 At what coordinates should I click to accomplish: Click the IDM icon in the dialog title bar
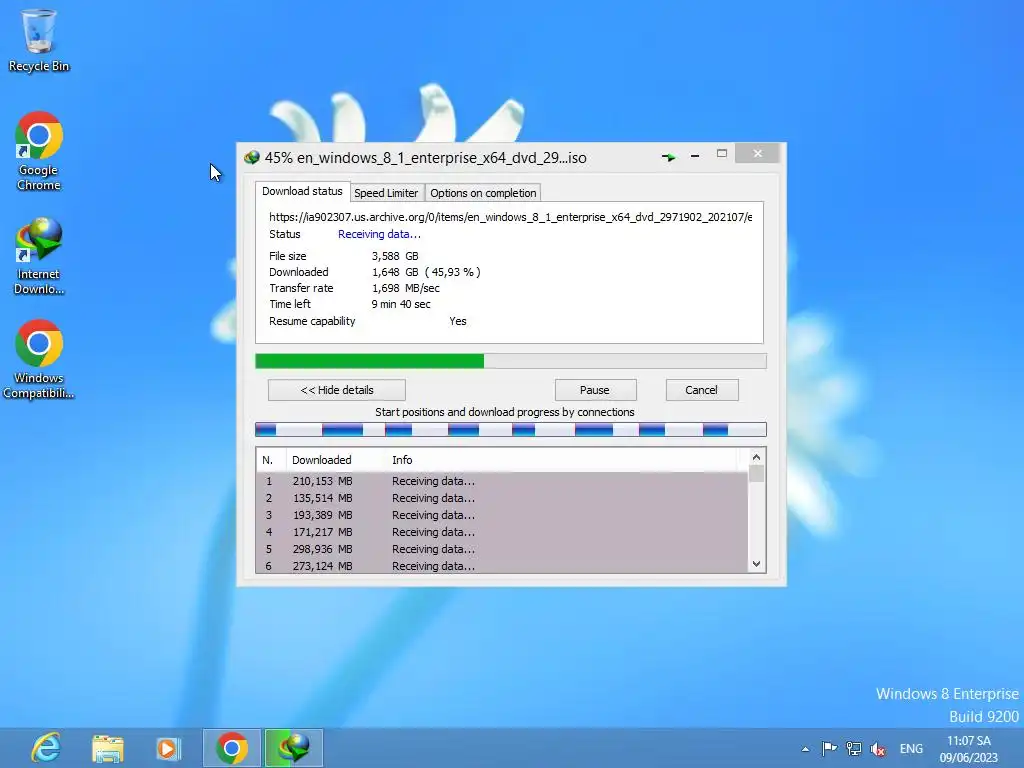(x=251, y=157)
